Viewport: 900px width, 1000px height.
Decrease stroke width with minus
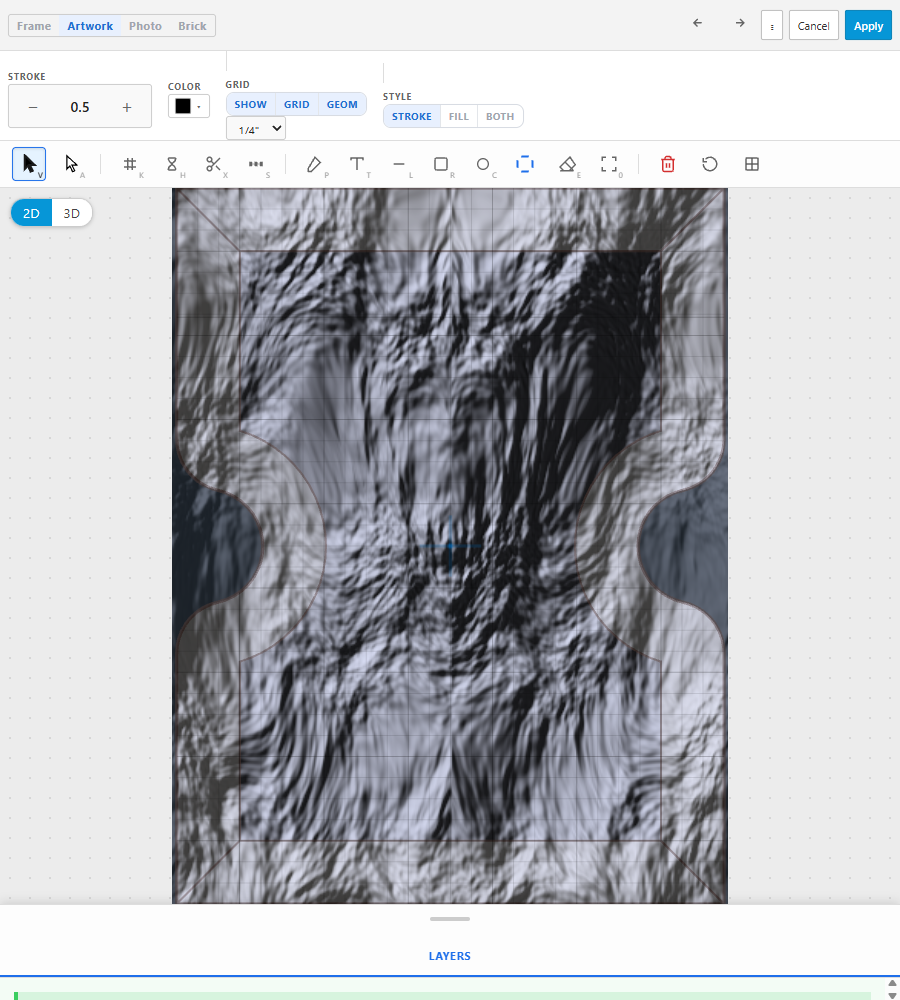pyautogui.click(x=33, y=107)
